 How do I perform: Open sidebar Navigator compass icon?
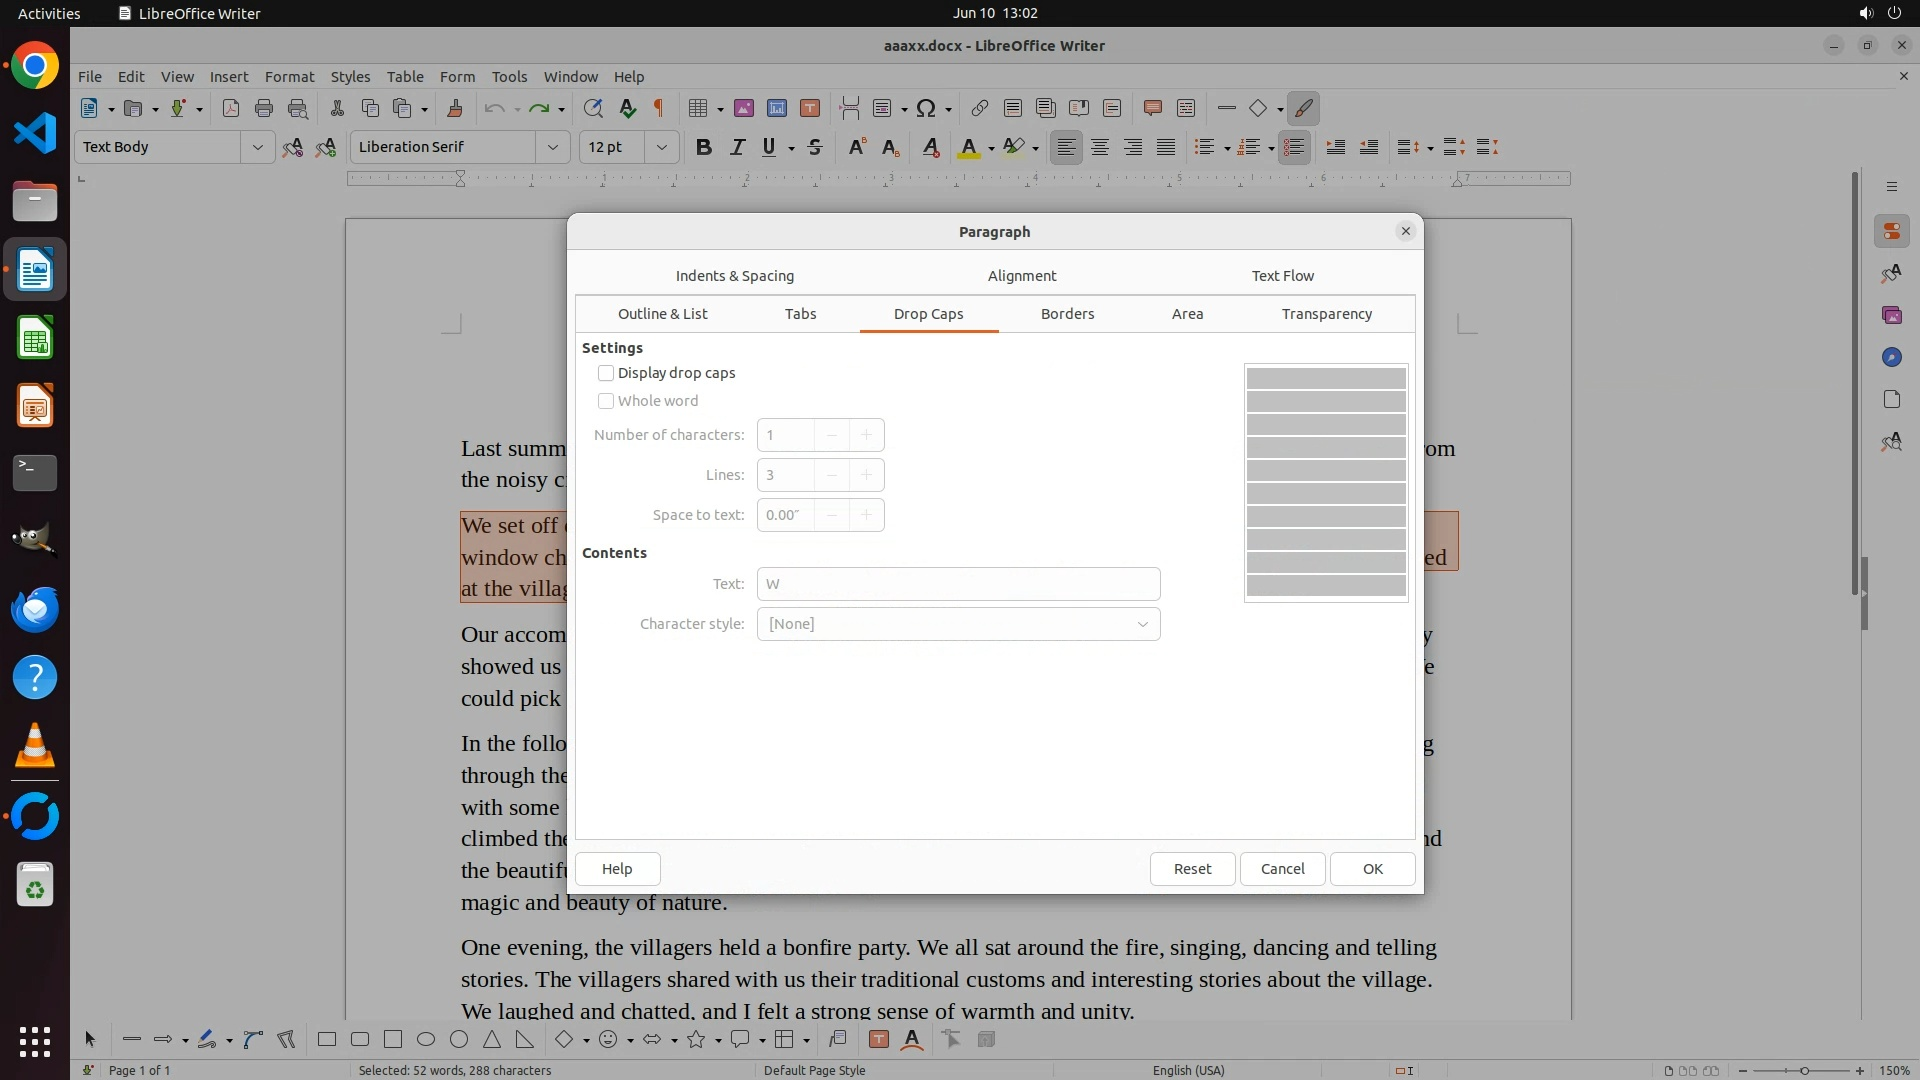[x=1891, y=357]
